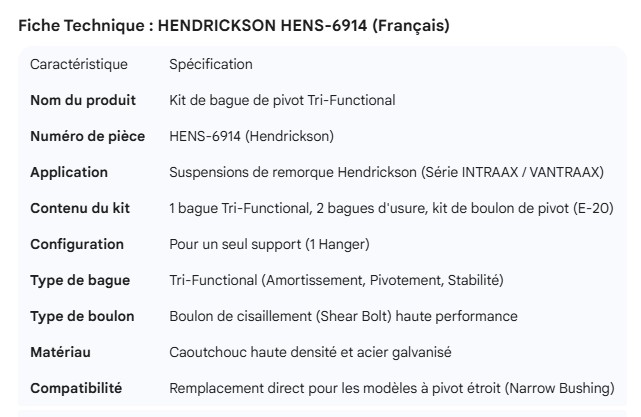Select the Type de boulon label
This screenshot has height=417, width=641.
point(82,316)
